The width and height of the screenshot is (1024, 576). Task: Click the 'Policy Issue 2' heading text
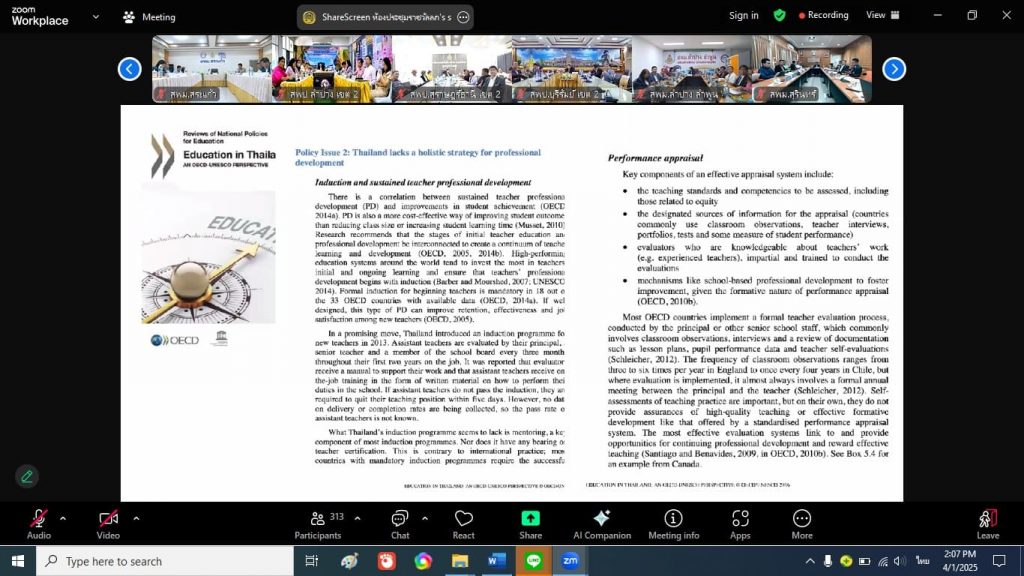[x=418, y=157]
